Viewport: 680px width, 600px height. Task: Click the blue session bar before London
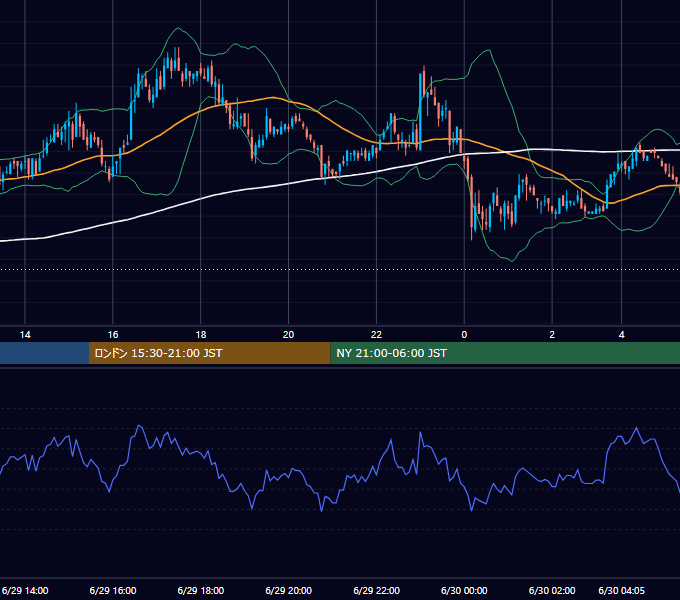[44, 353]
